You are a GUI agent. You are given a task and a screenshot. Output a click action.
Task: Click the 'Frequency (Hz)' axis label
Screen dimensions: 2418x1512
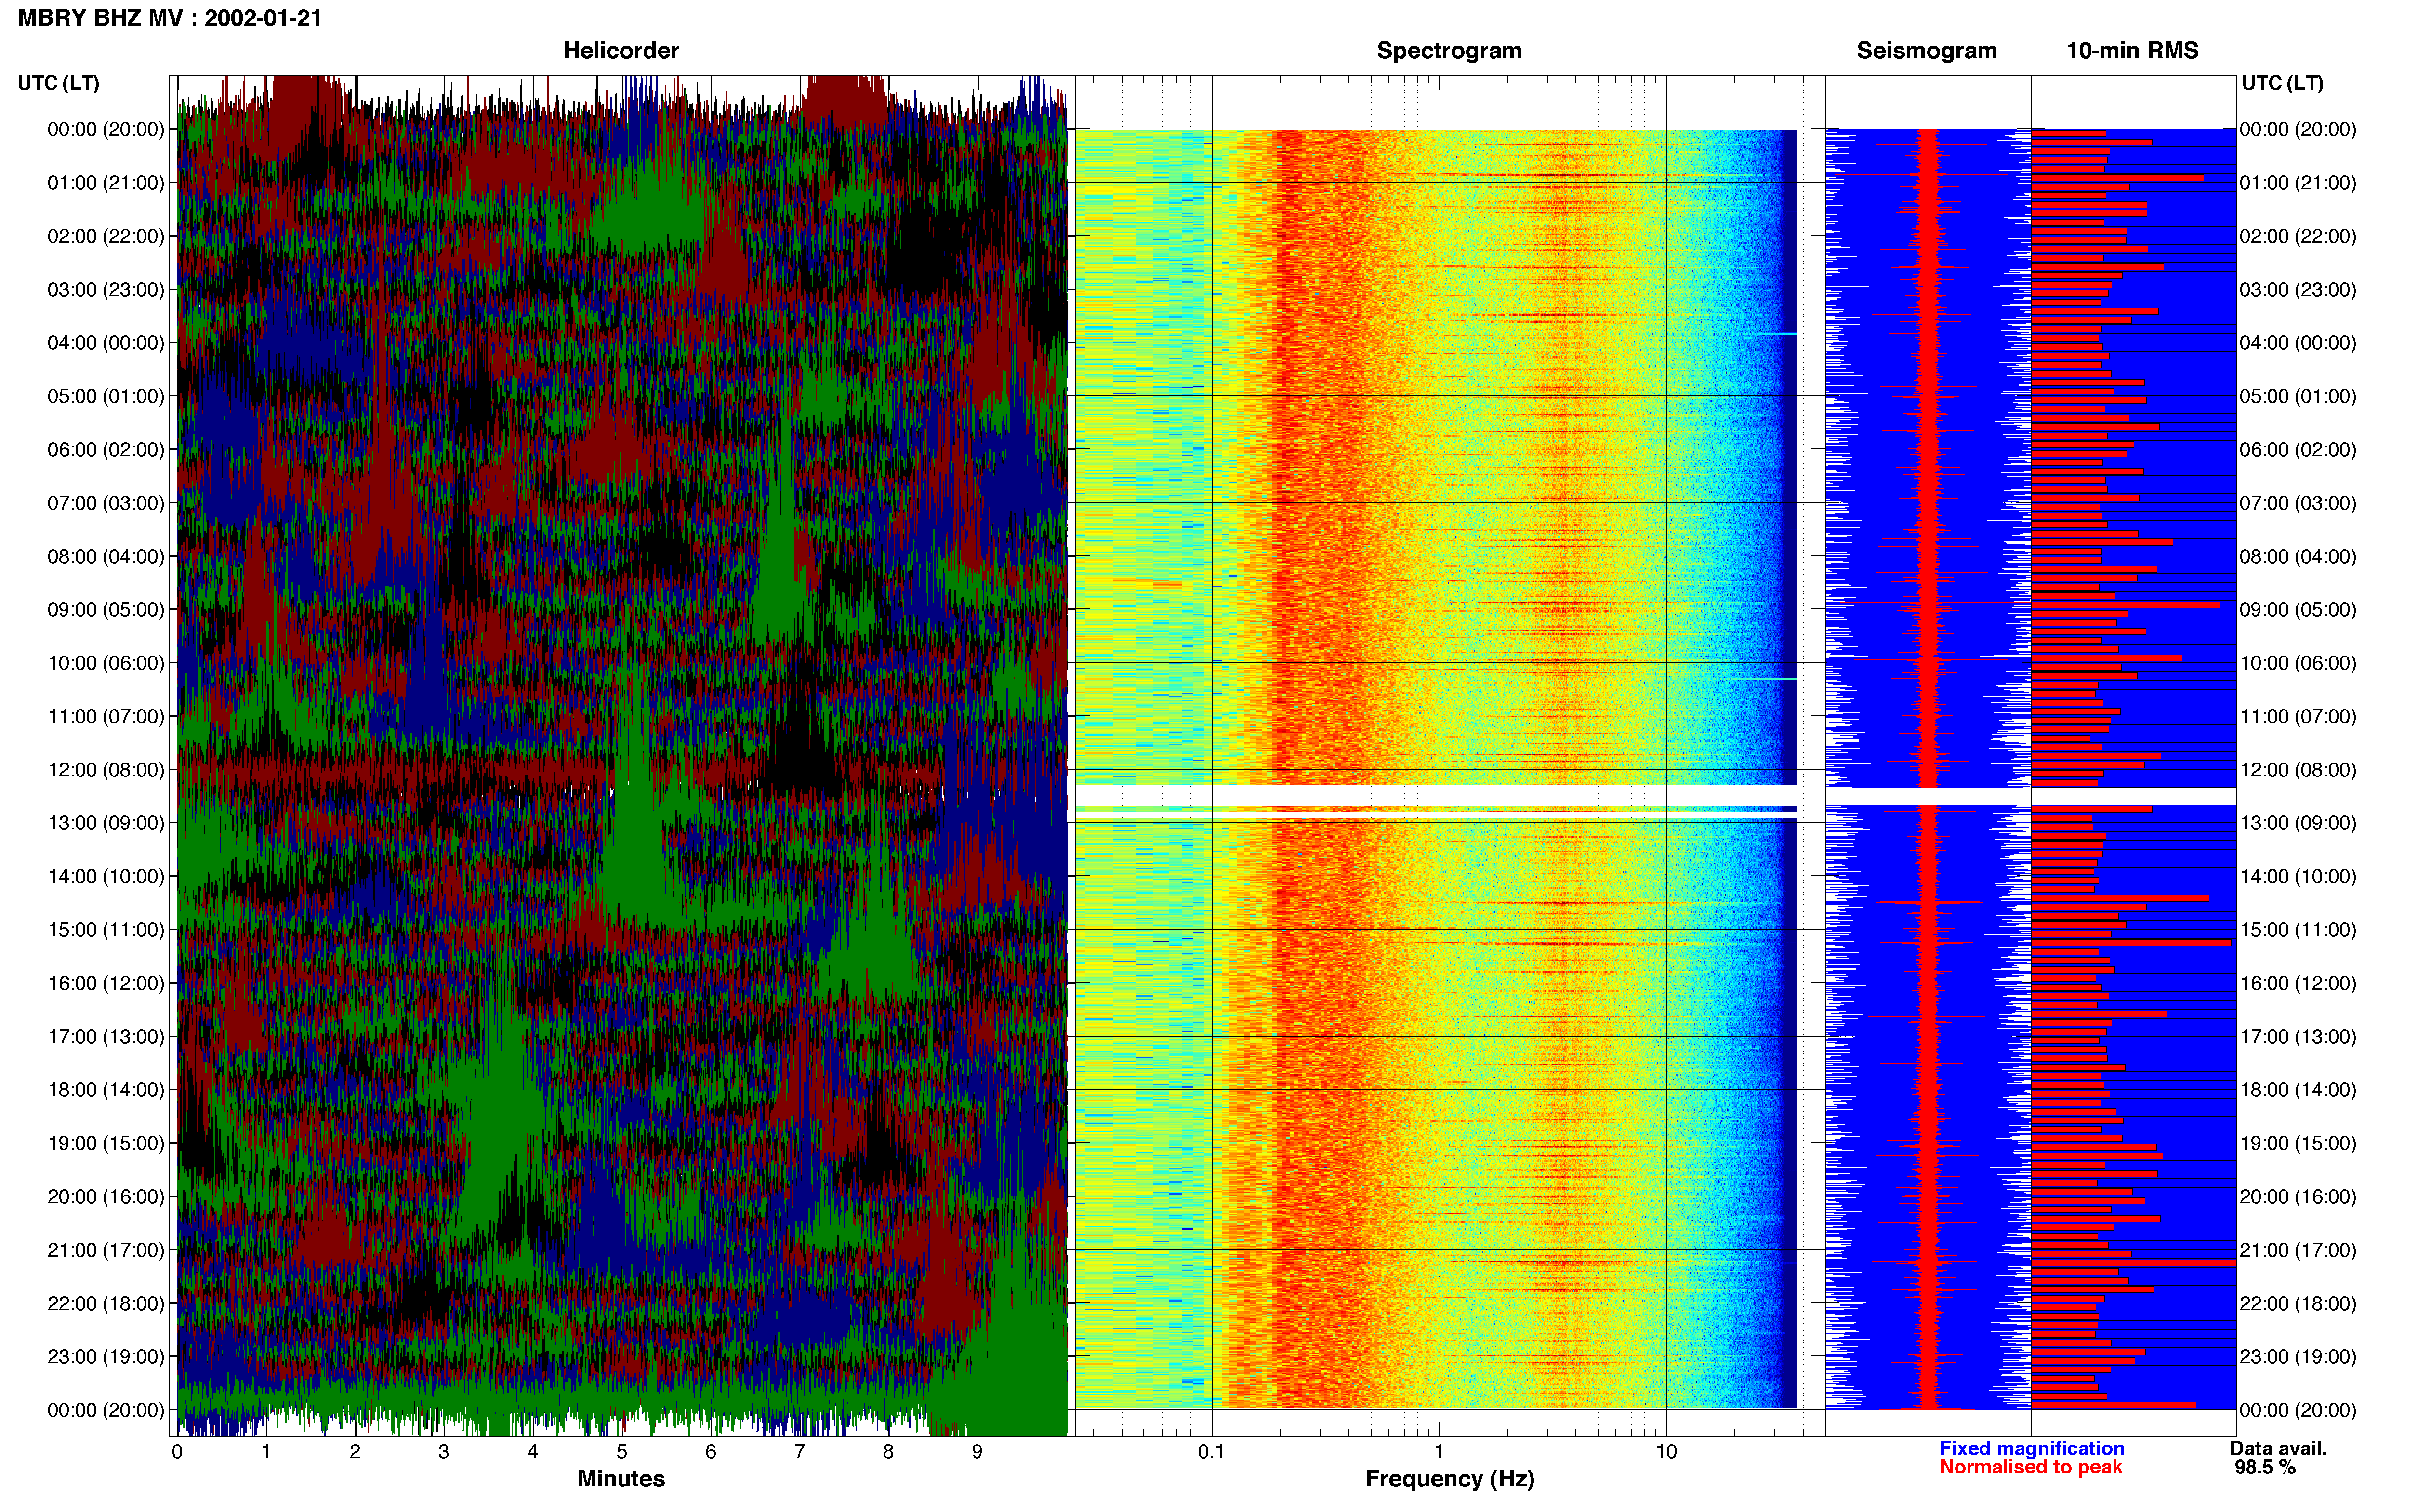[x=1449, y=1479]
